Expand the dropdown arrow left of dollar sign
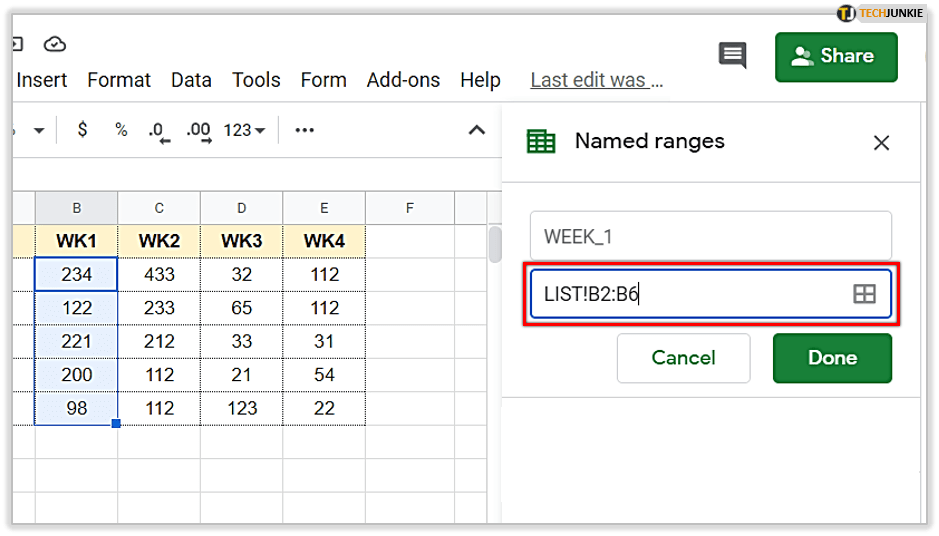The height and width of the screenshot is (536, 939). click(39, 130)
